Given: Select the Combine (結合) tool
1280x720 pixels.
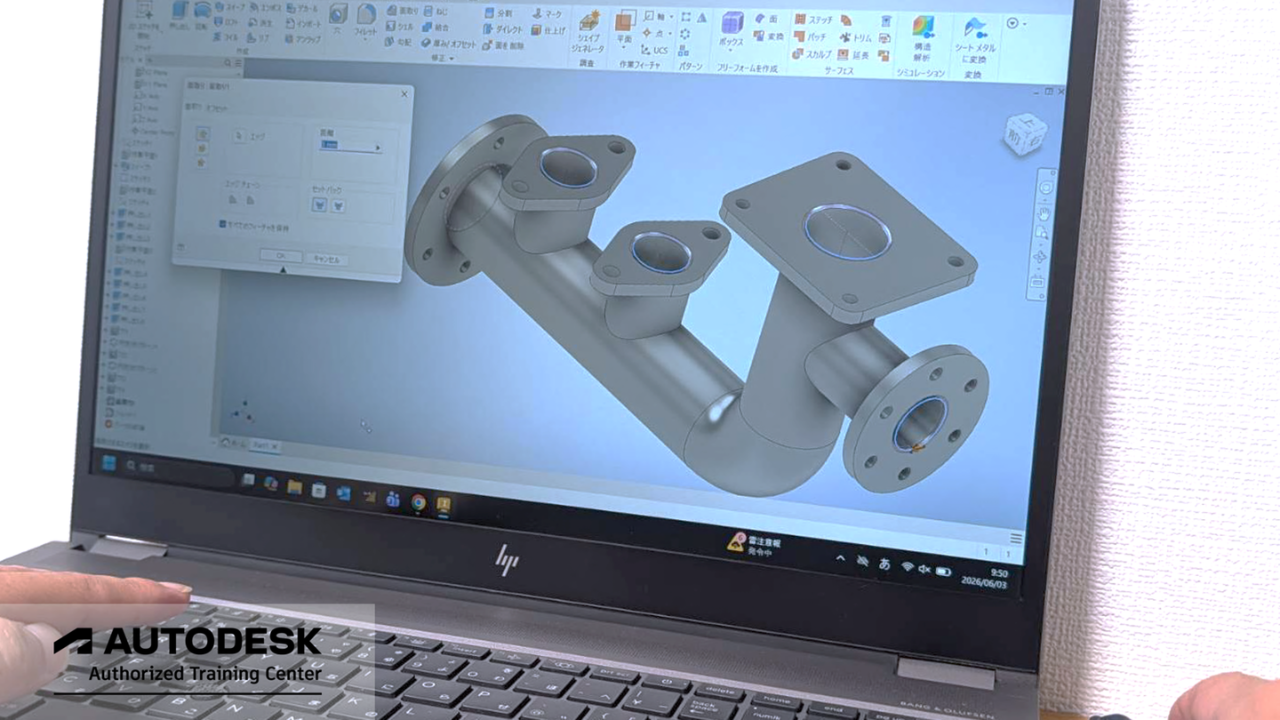Looking at the screenshot, I should coord(437,27).
